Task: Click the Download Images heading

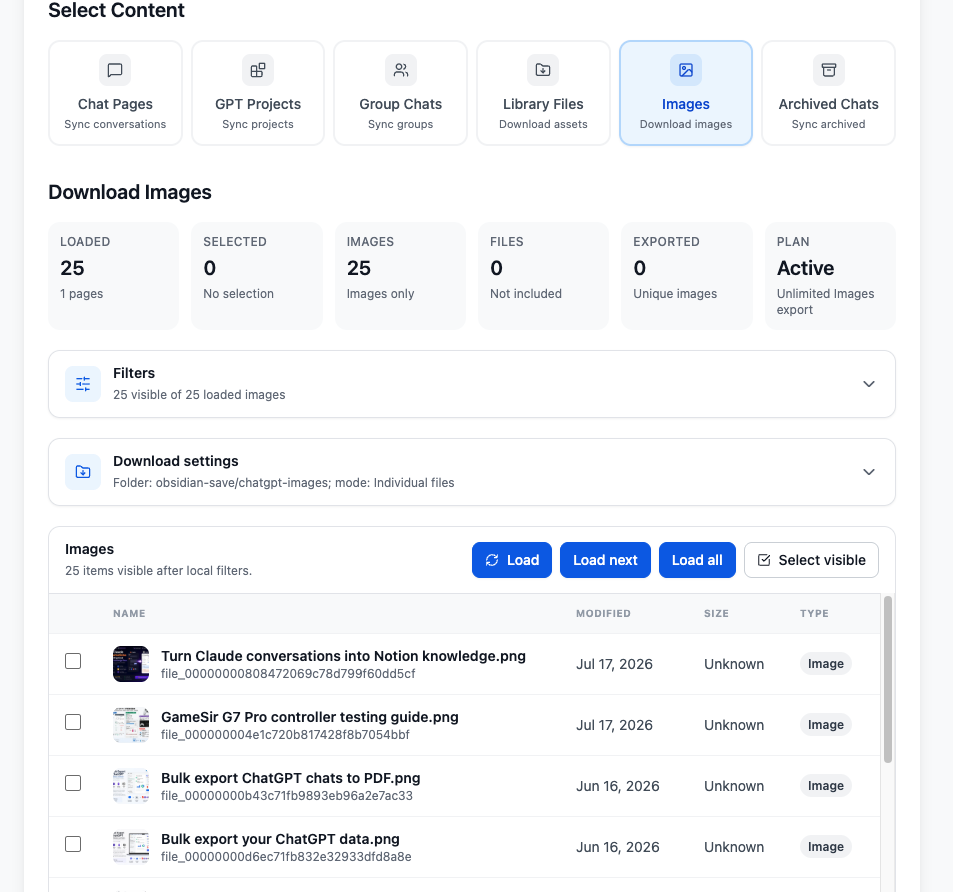Action: pos(130,193)
